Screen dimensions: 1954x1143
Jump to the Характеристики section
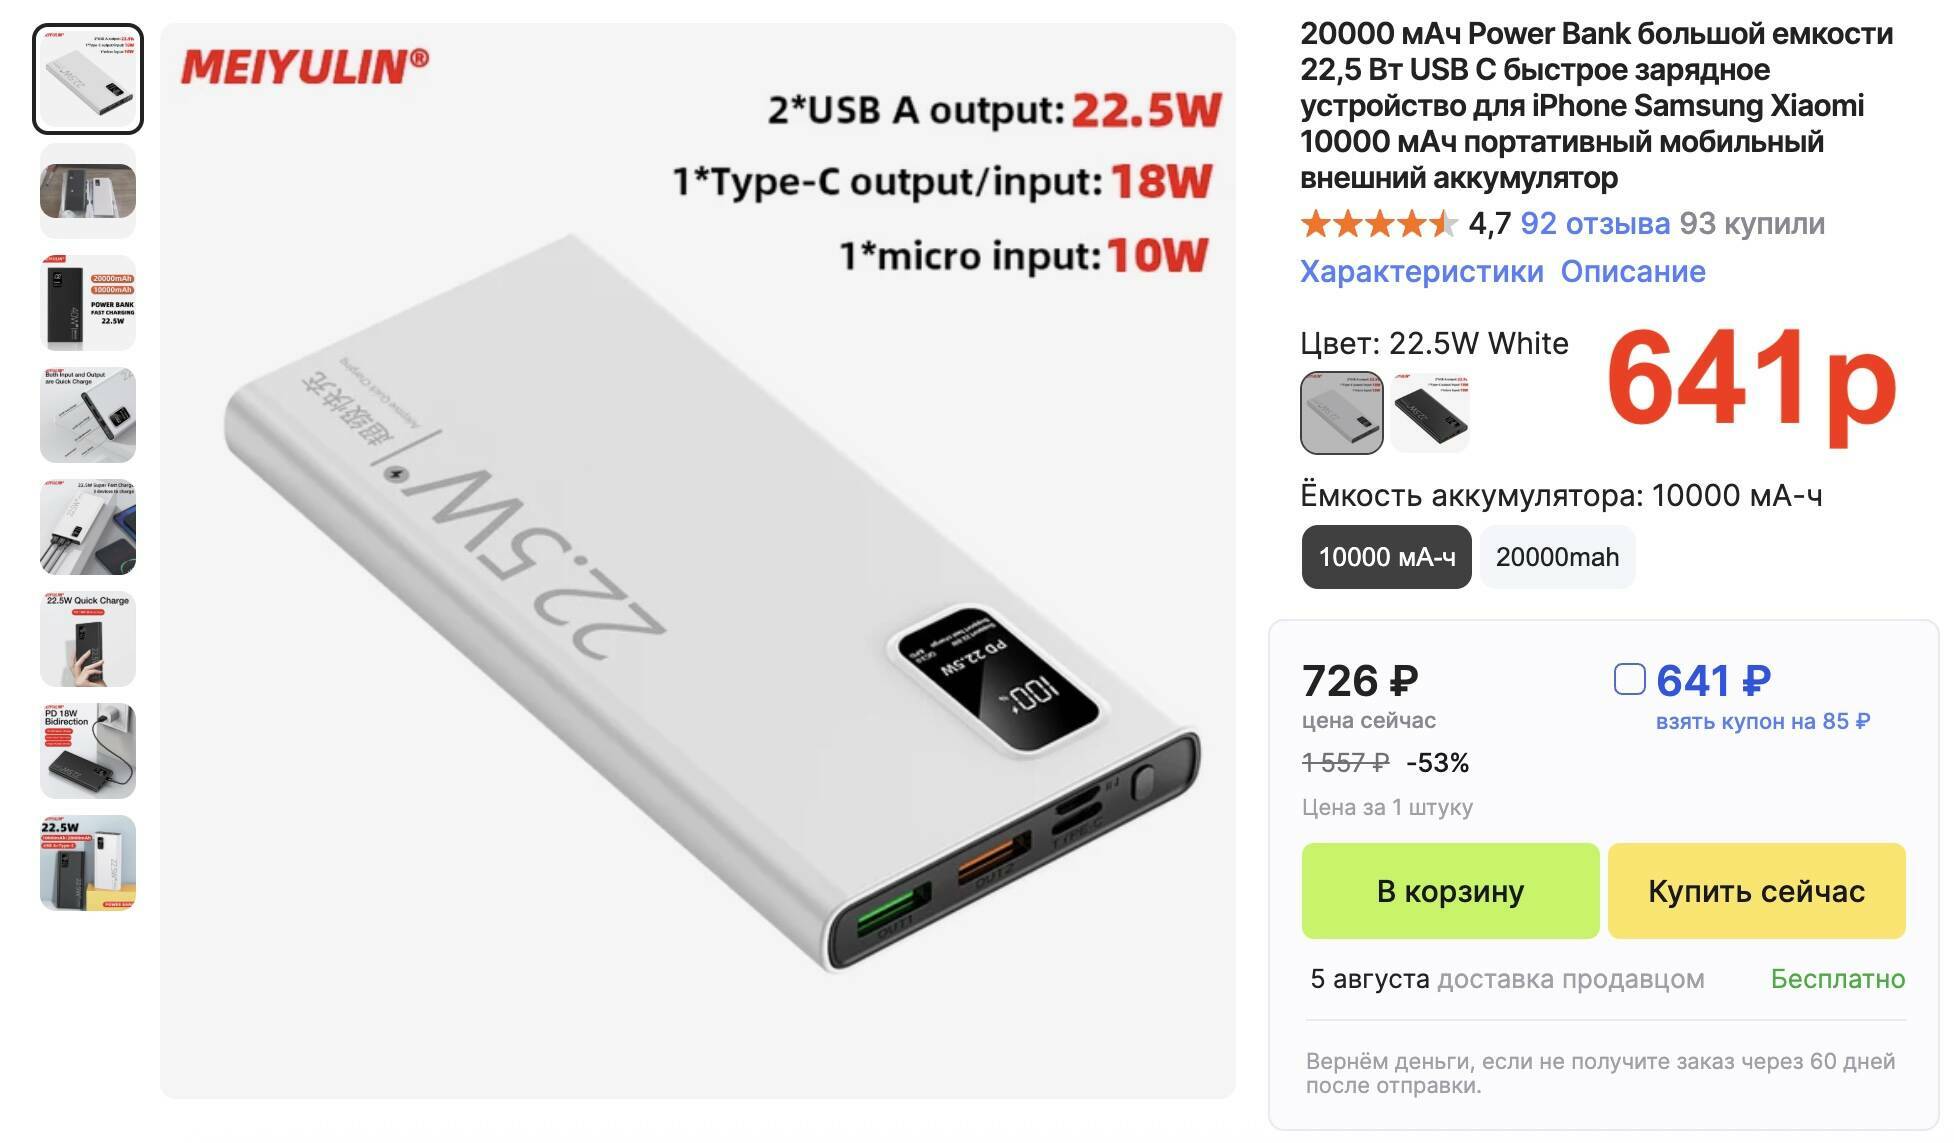(1421, 272)
